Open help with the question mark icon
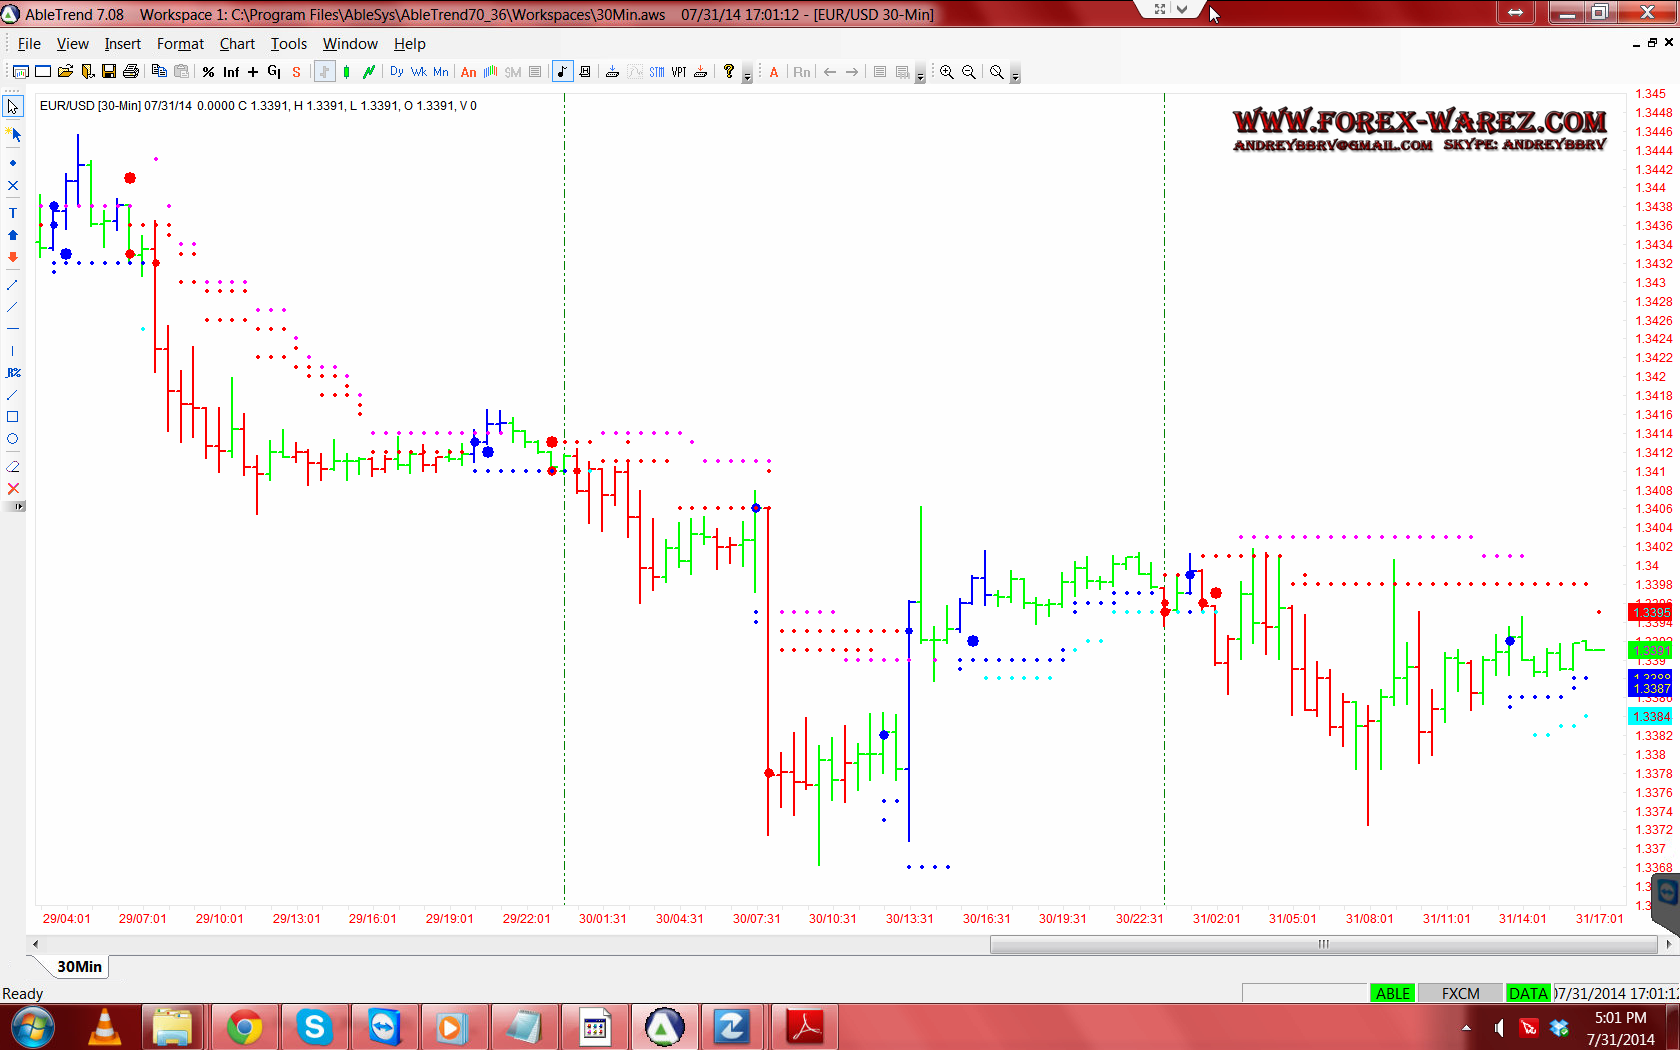Image resolution: width=1680 pixels, height=1050 pixels. 729,72
